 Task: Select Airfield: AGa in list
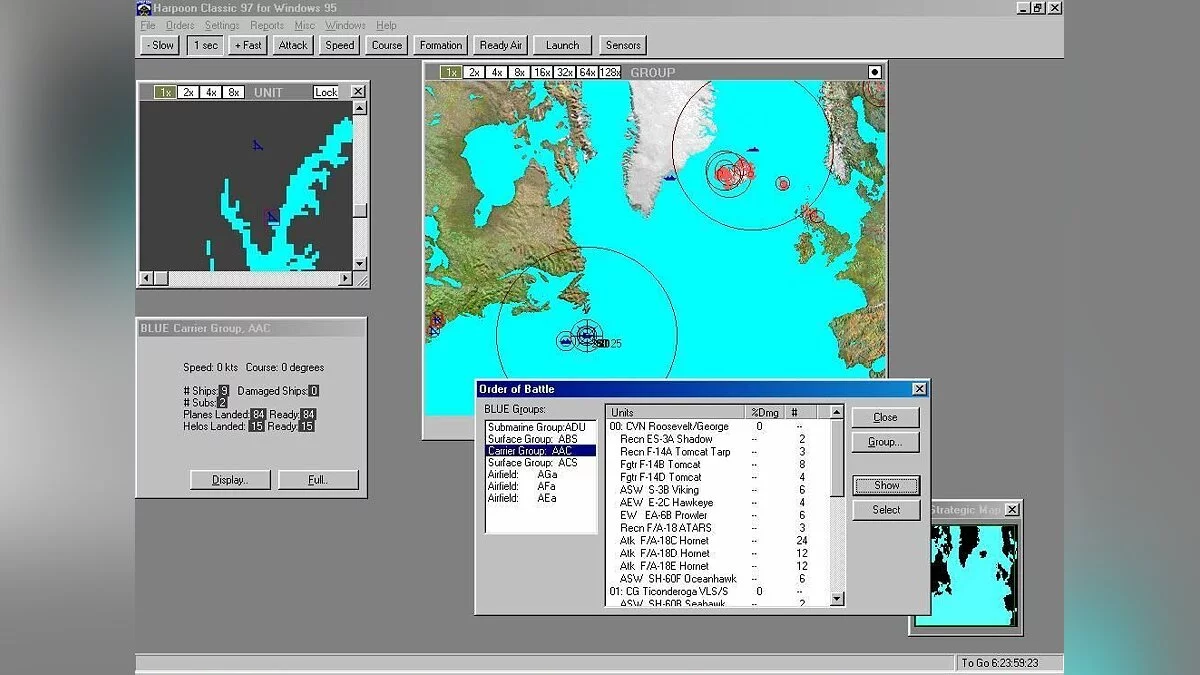tap(540, 475)
